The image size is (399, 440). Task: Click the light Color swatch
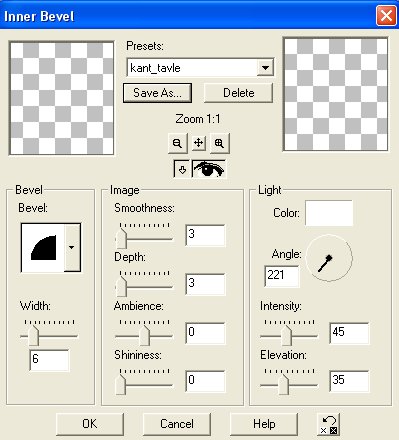click(329, 213)
